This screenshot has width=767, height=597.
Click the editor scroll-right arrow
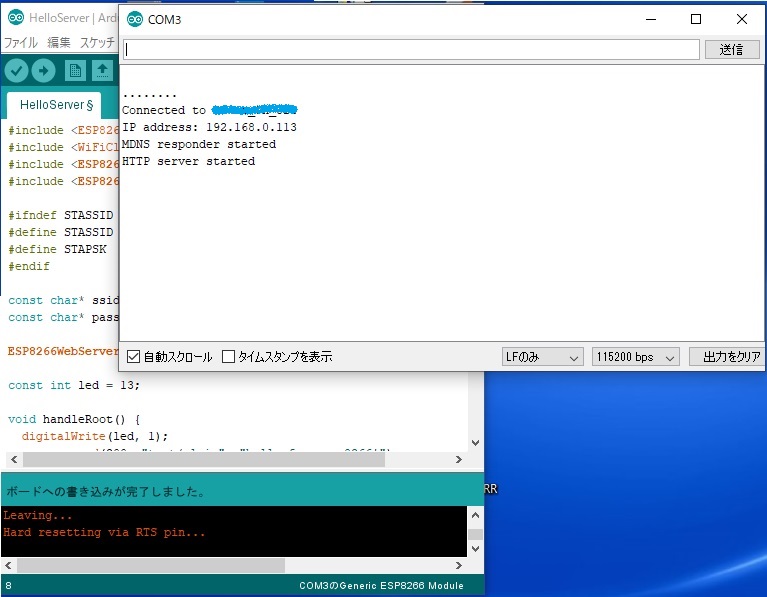[458, 459]
